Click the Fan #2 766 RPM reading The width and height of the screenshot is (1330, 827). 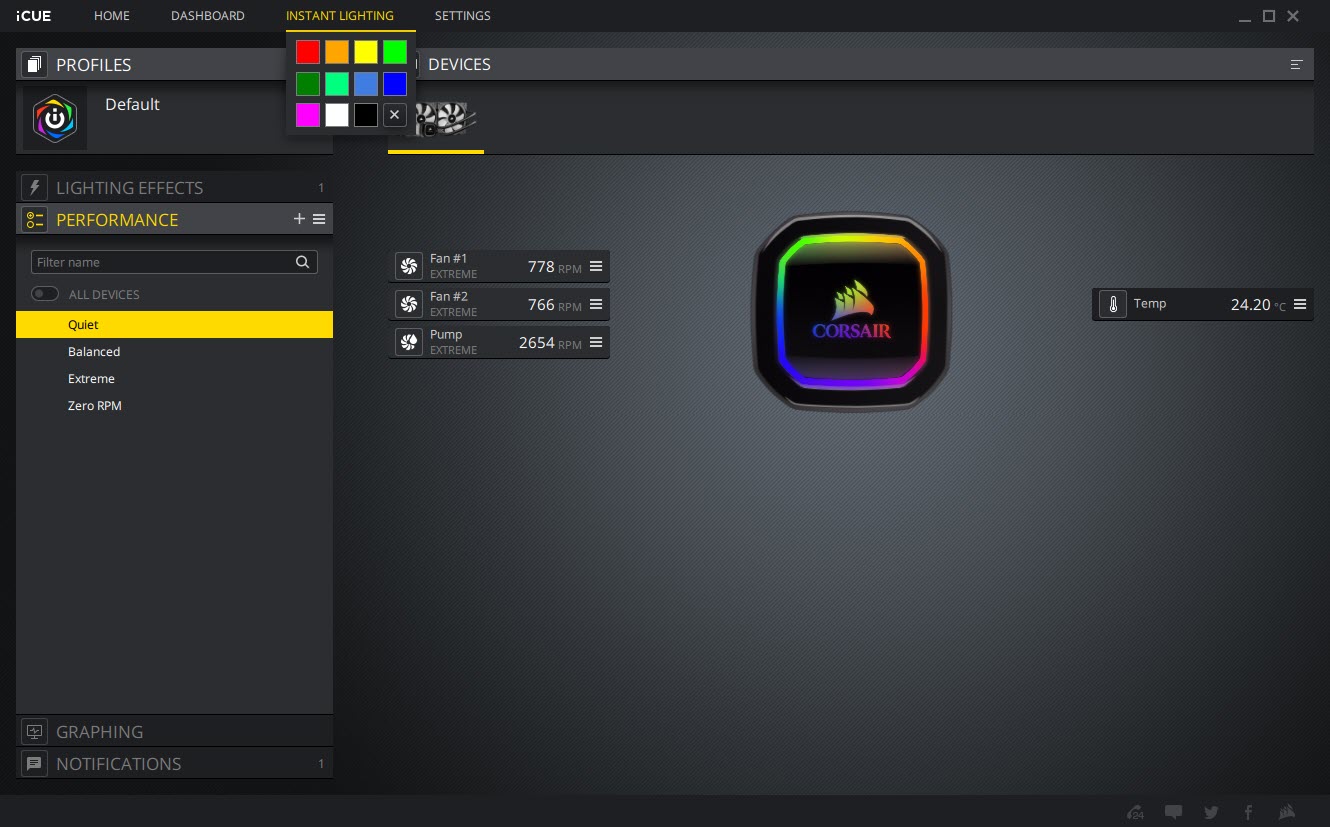pos(554,305)
